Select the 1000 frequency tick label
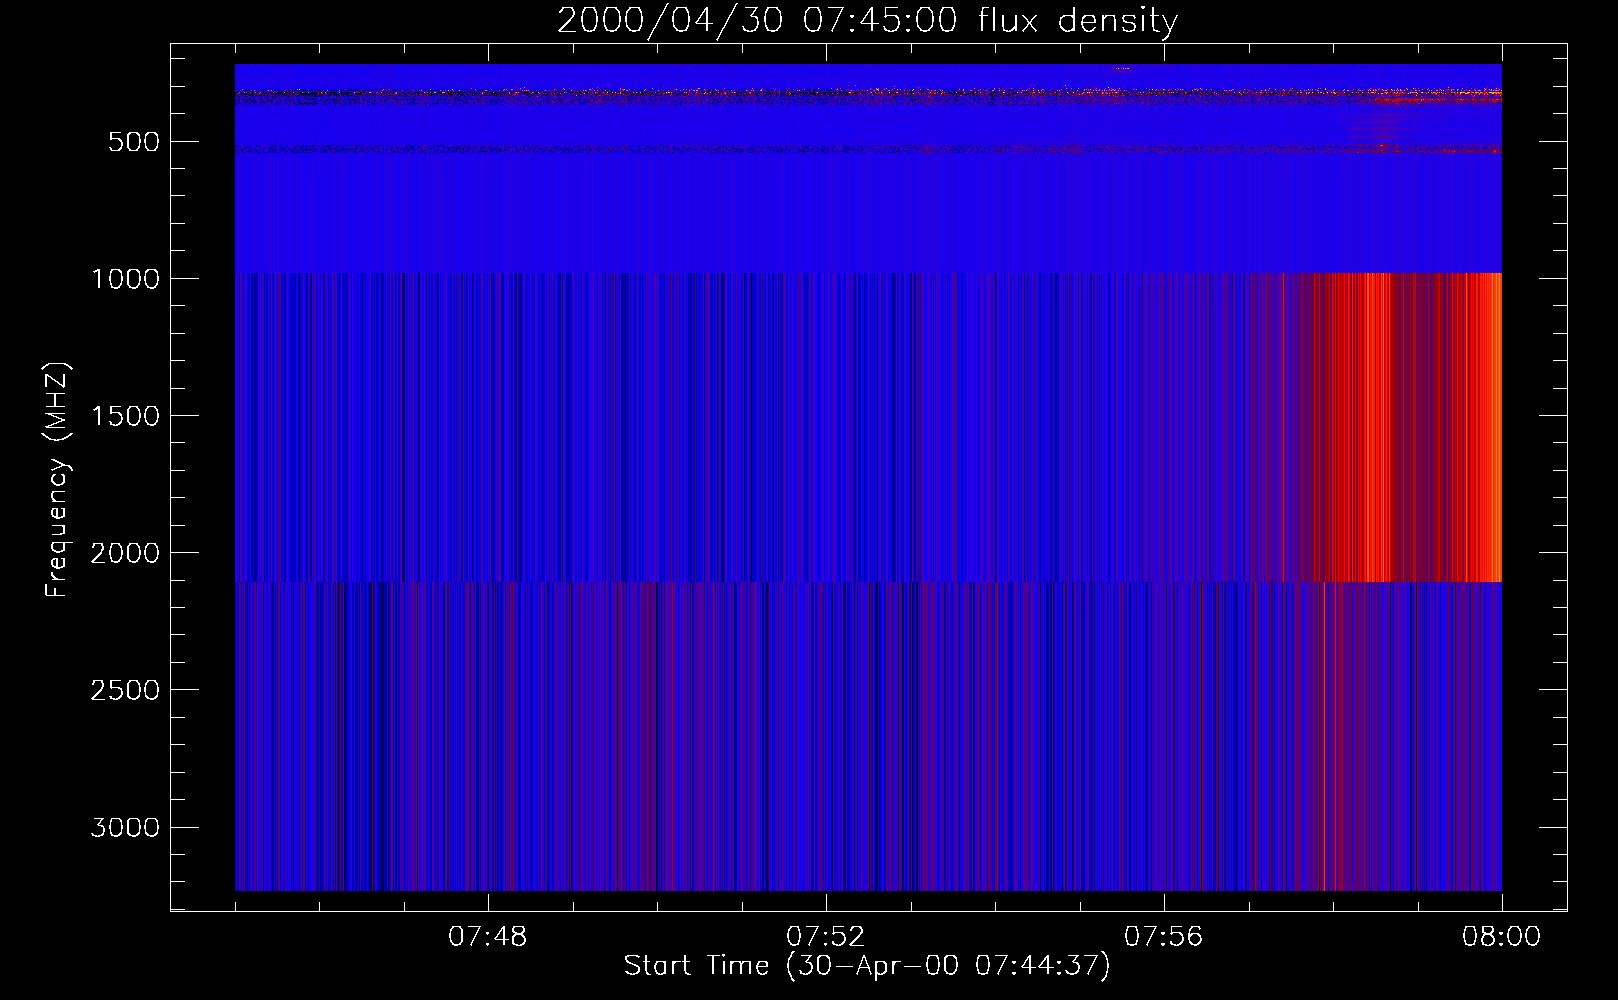 point(125,279)
